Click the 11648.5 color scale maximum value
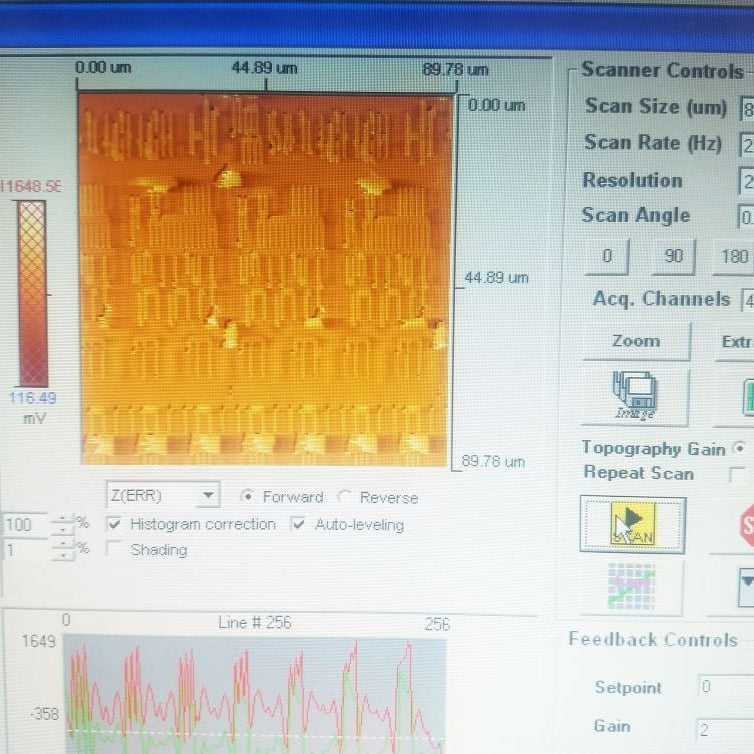Viewport: 754px width, 754px height. pos(31,187)
